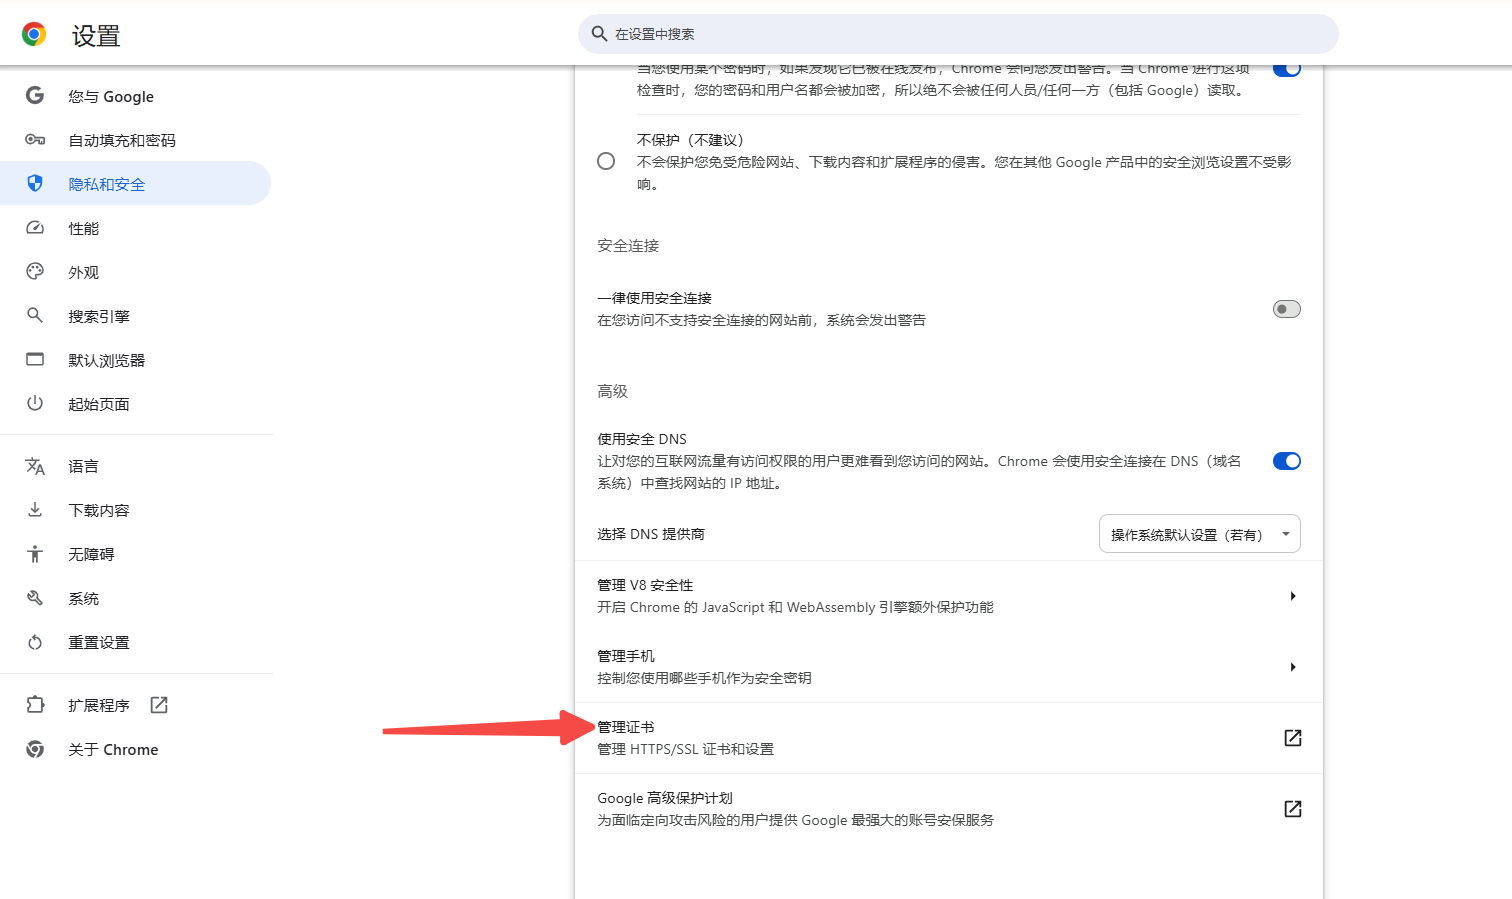1512x899 pixels.
Task: Click the Chrome icon for 关于 Chrome
Action: [35, 749]
